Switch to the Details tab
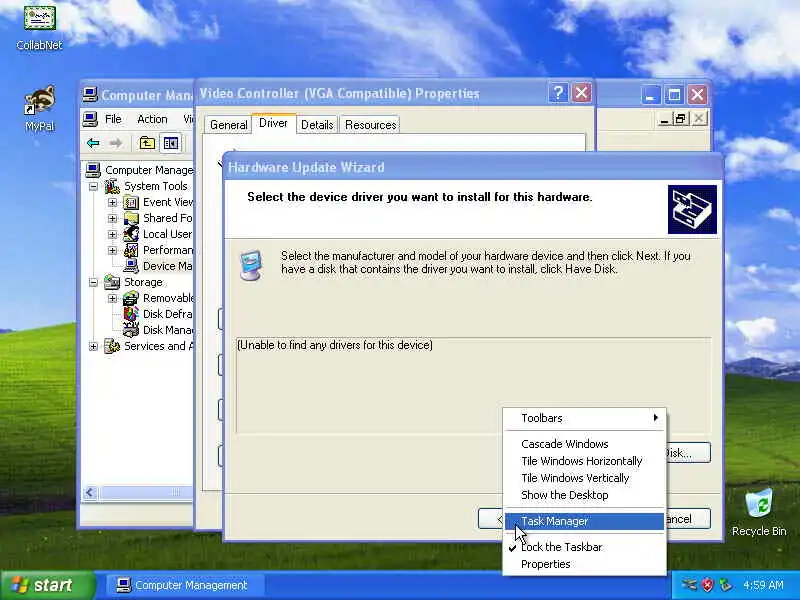Image resolution: width=800 pixels, height=600 pixels. pos(317,125)
